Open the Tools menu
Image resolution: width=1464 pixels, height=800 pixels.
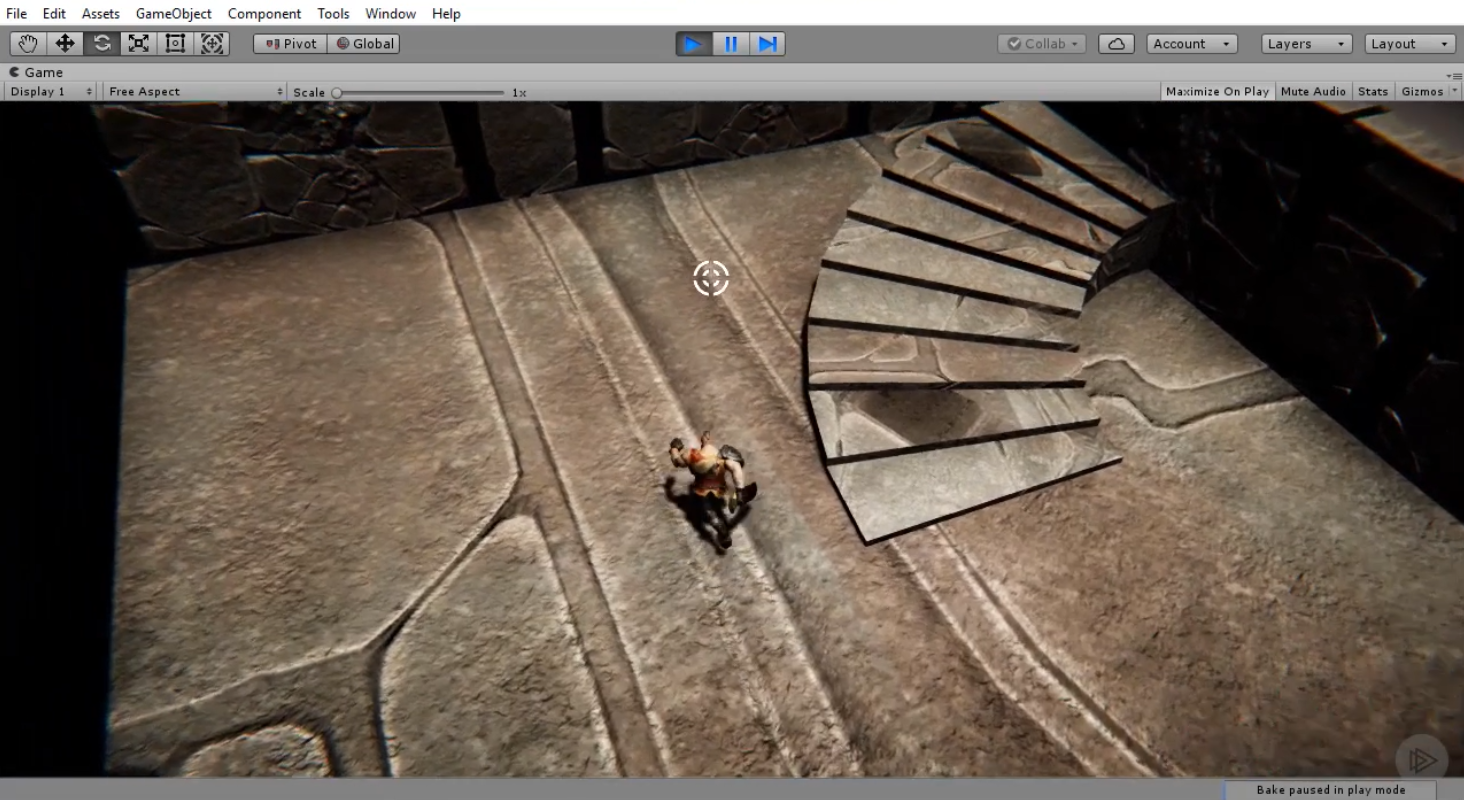334,14
